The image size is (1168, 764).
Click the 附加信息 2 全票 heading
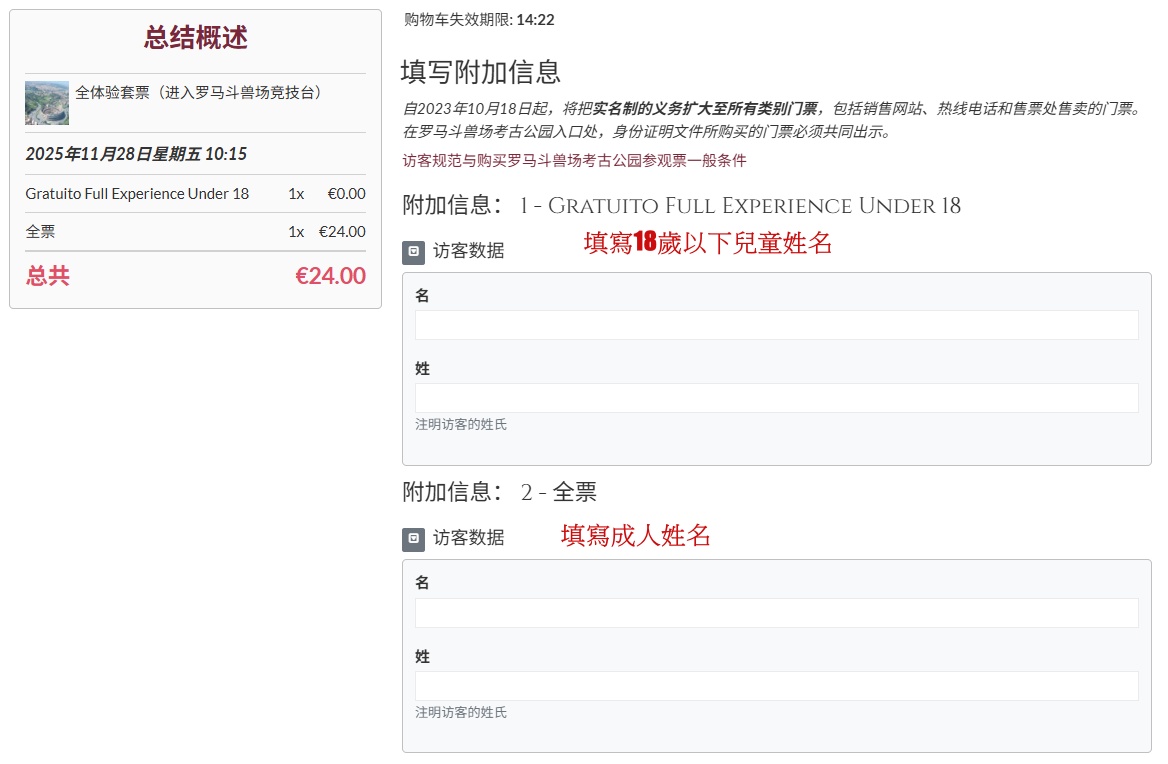pyautogui.click(x=499, y=492)
